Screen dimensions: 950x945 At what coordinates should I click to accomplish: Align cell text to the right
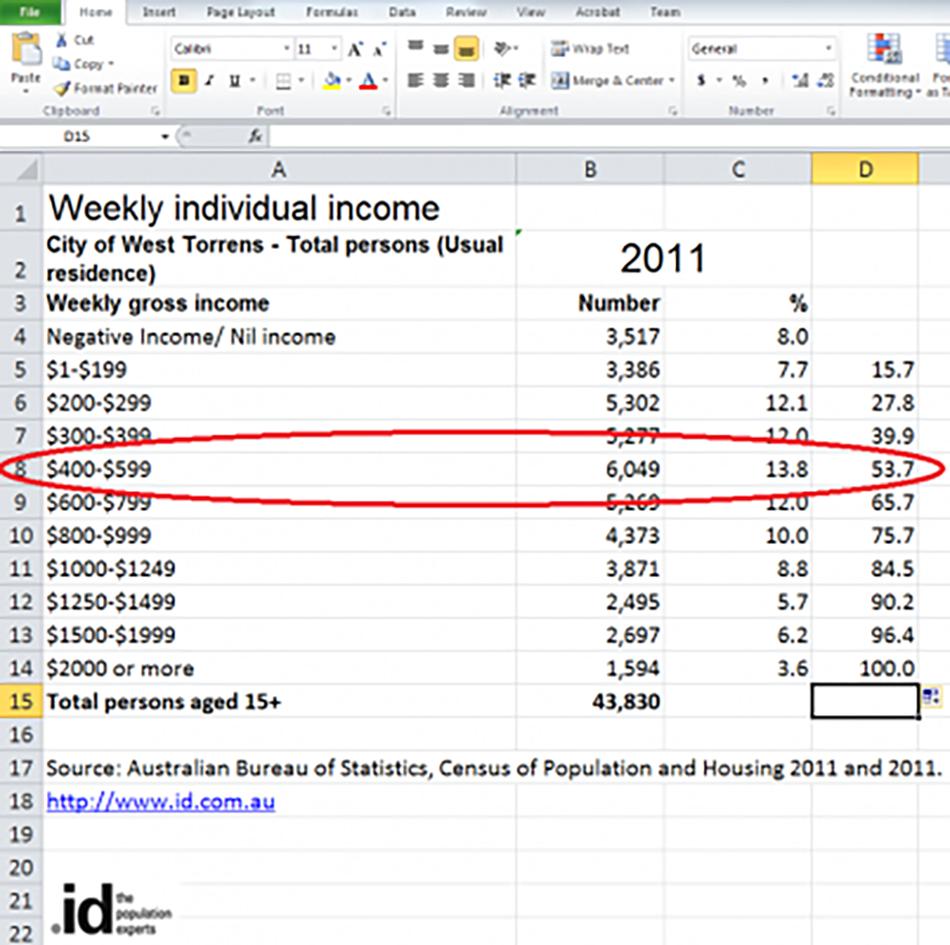click(x=466, y=80)
